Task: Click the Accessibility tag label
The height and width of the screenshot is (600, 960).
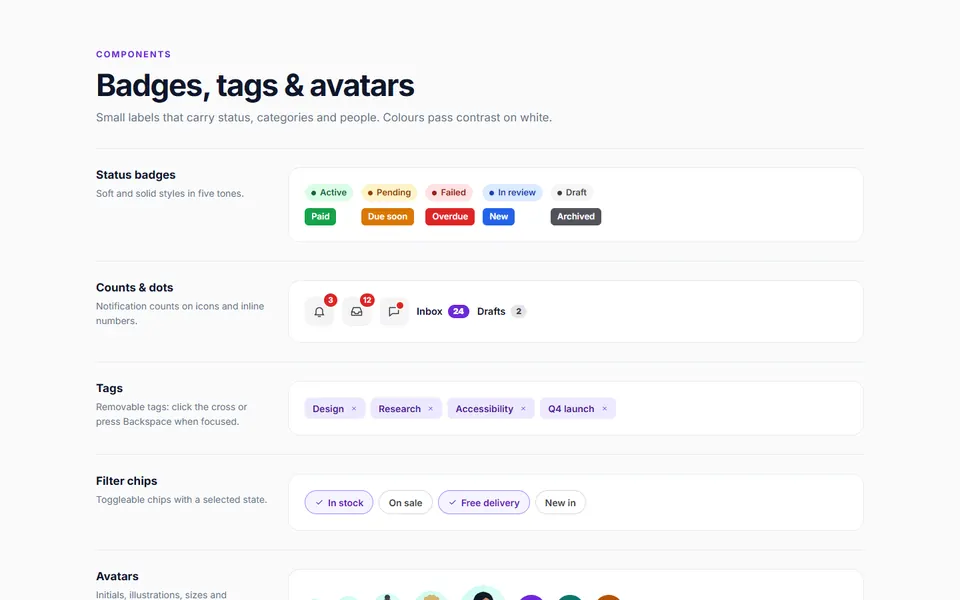Action: [484, 409]
